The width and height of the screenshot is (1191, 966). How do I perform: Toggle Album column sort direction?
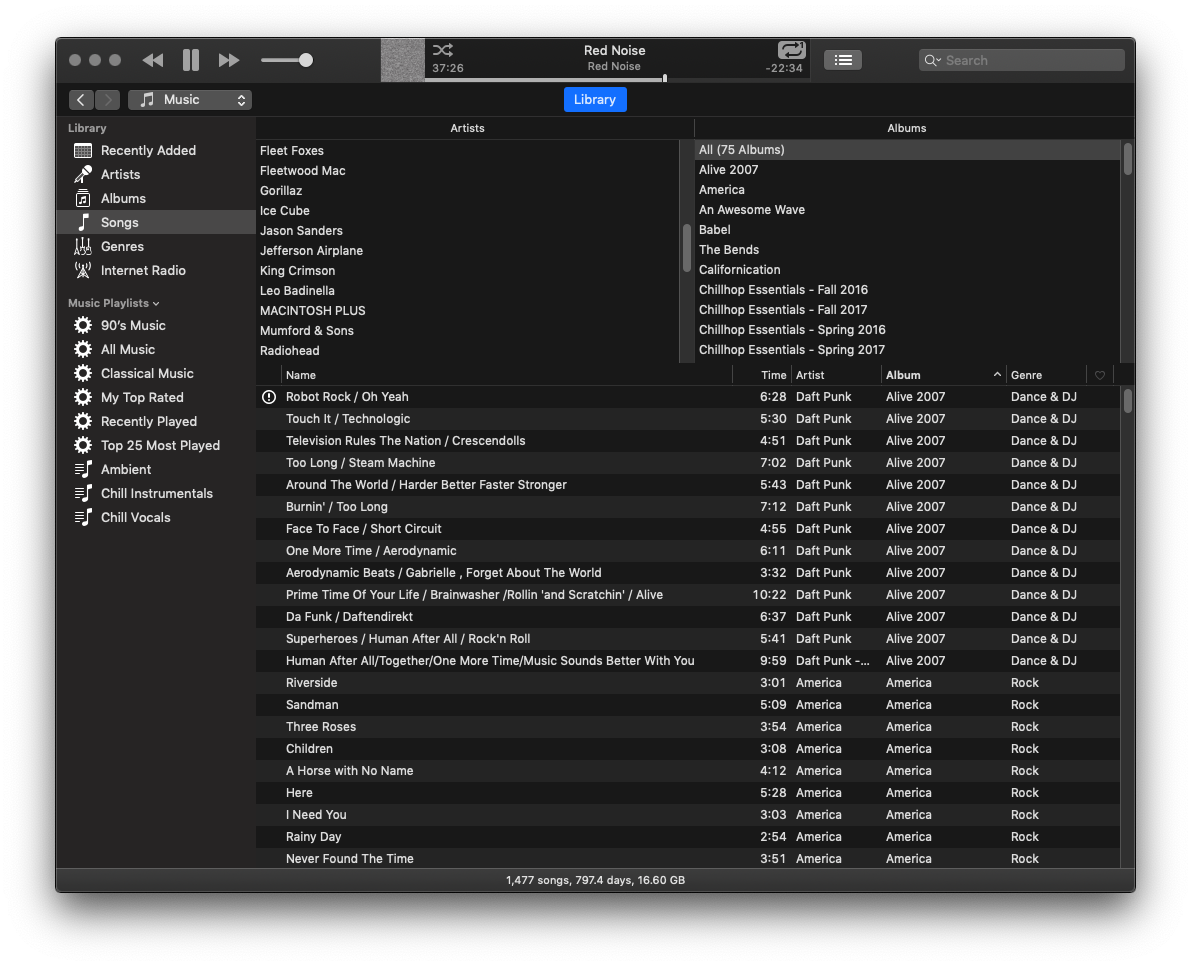point(943,375)
